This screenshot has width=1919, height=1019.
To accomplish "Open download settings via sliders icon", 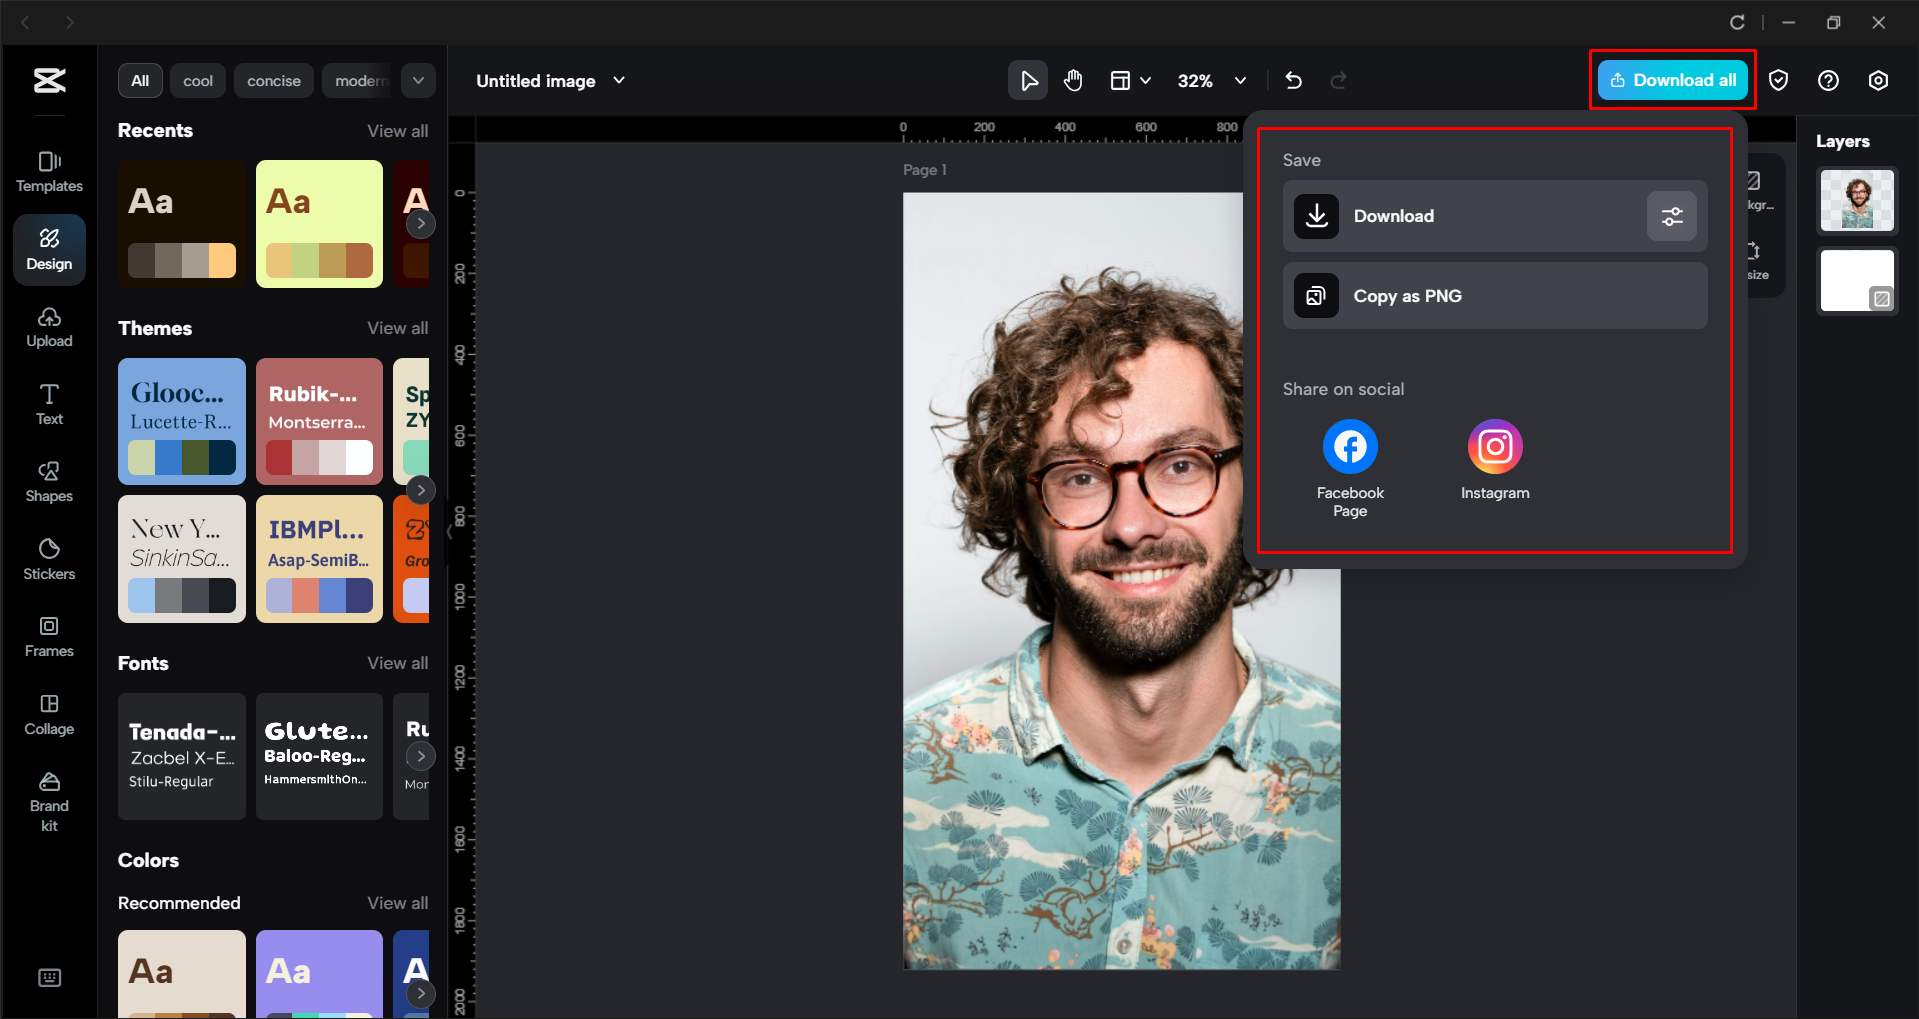I will coord(1671,216).
